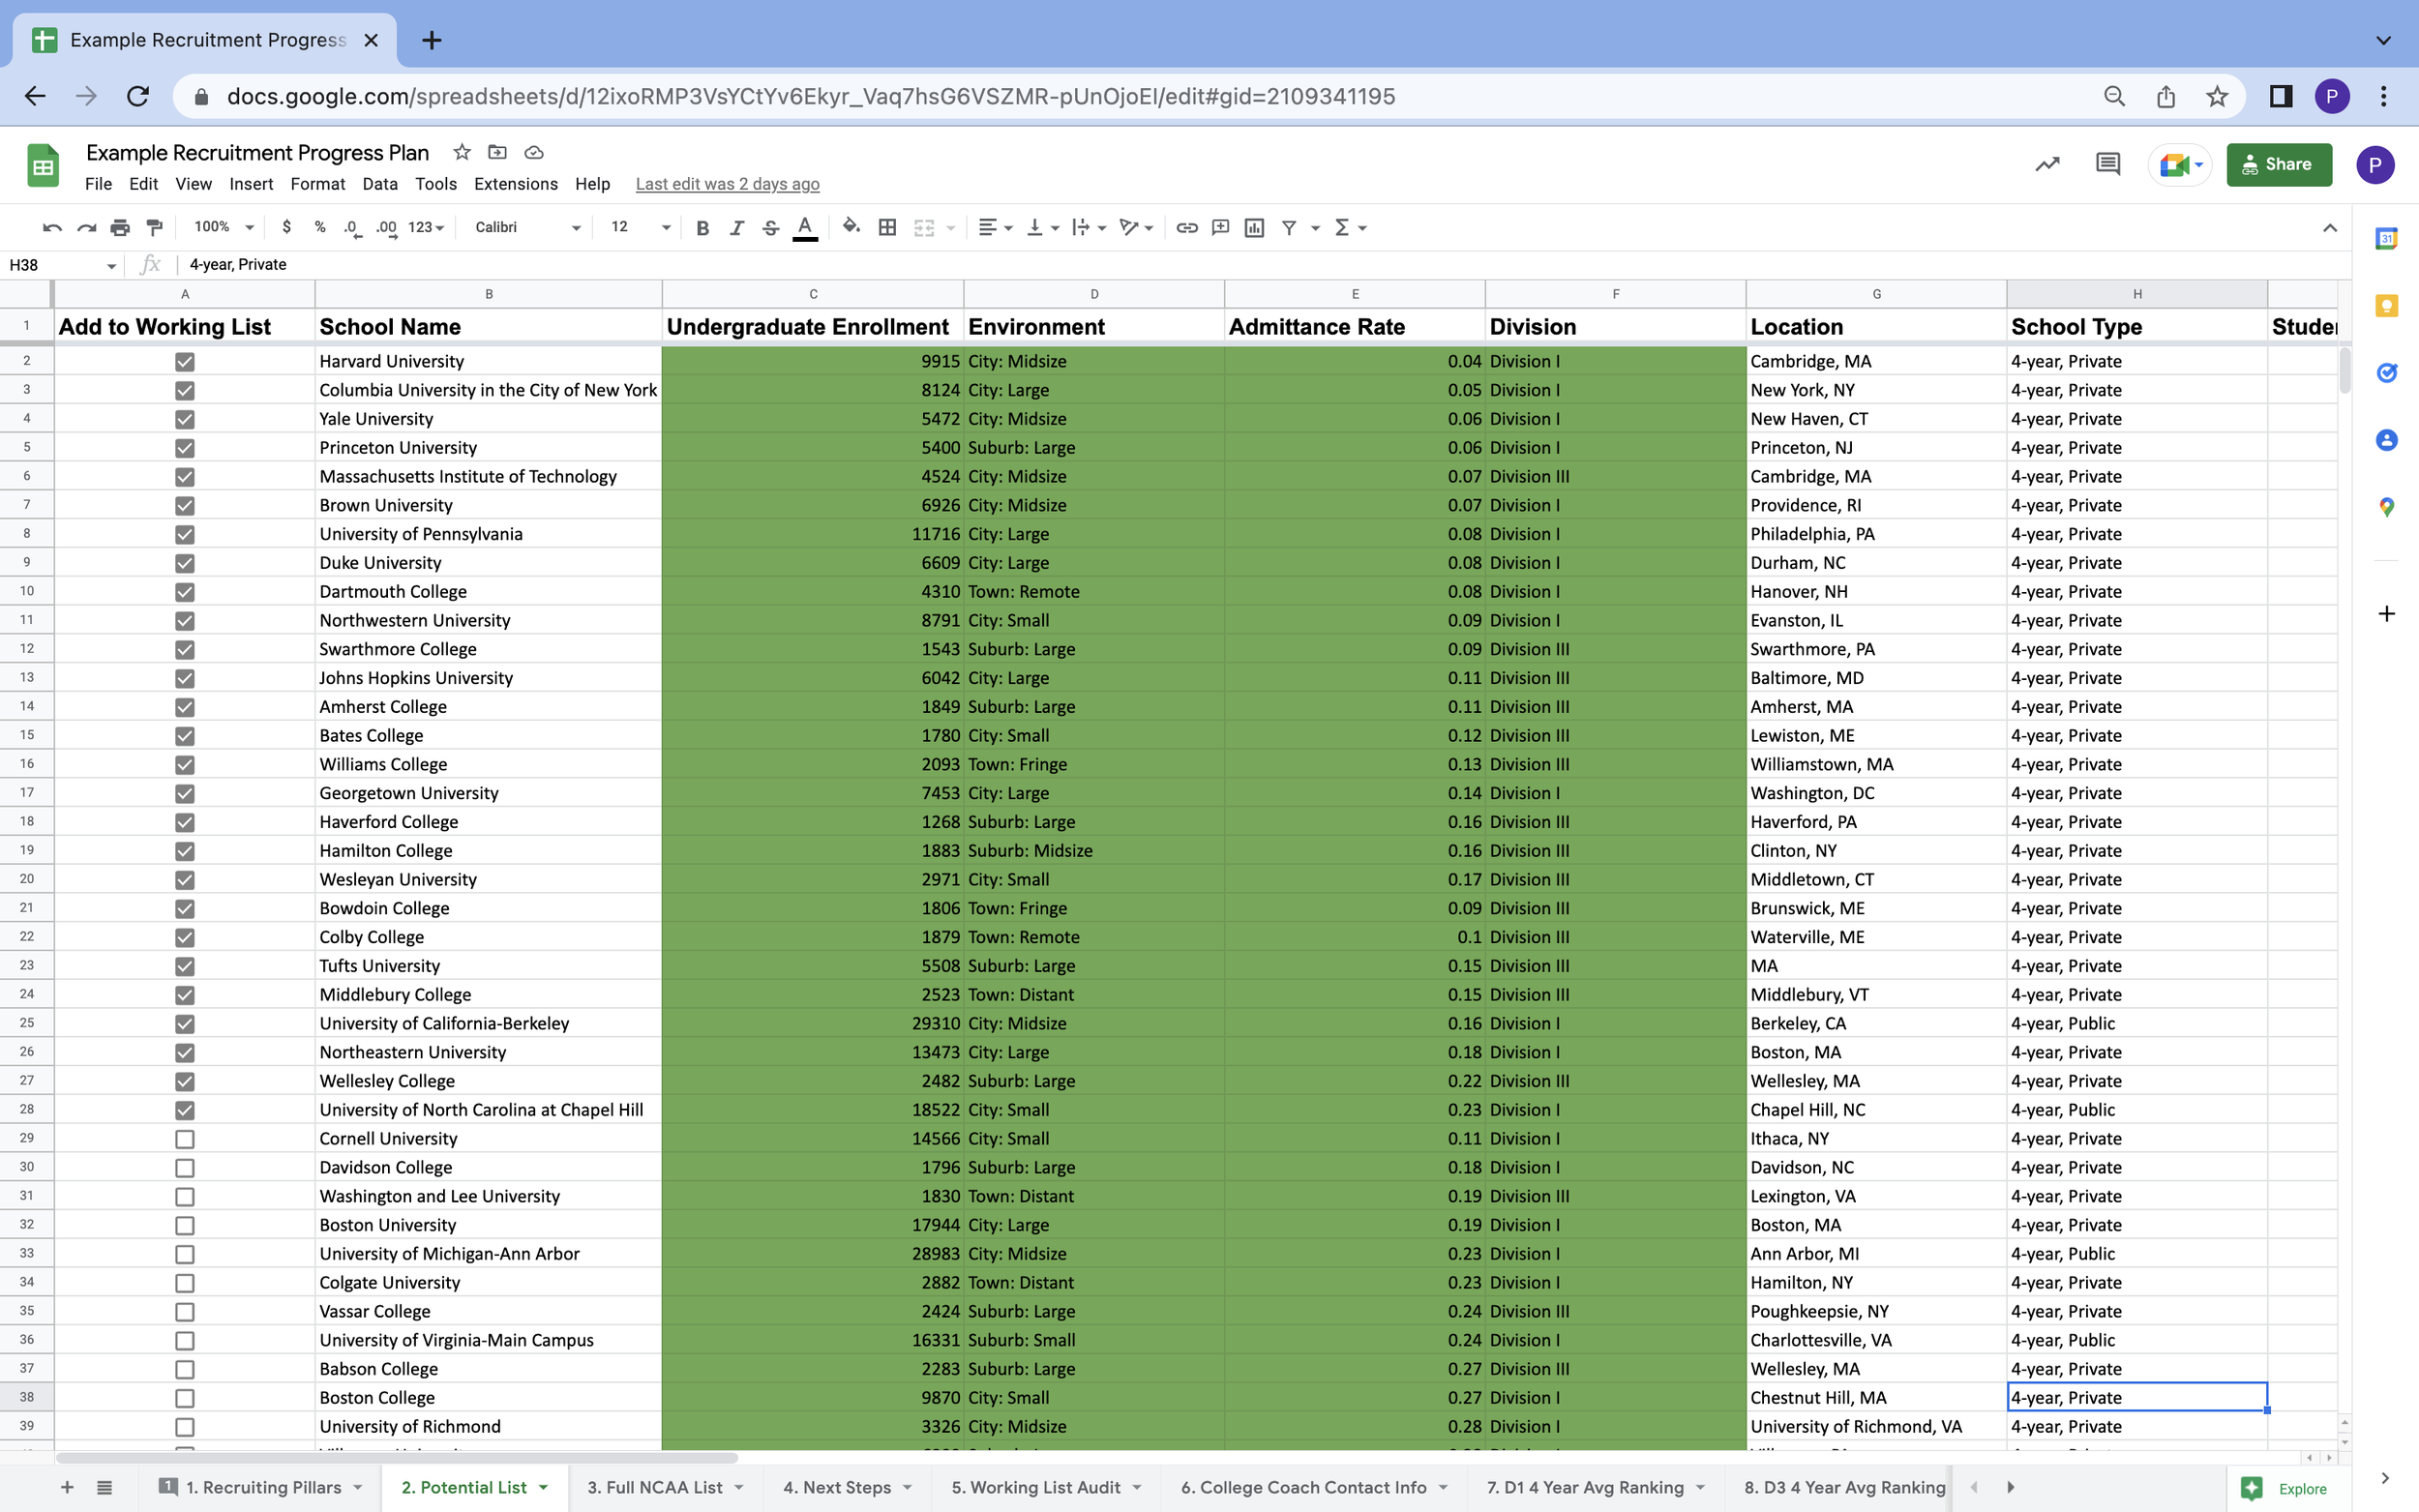
Task: Click the green Share button
Action: [2278, 164]
